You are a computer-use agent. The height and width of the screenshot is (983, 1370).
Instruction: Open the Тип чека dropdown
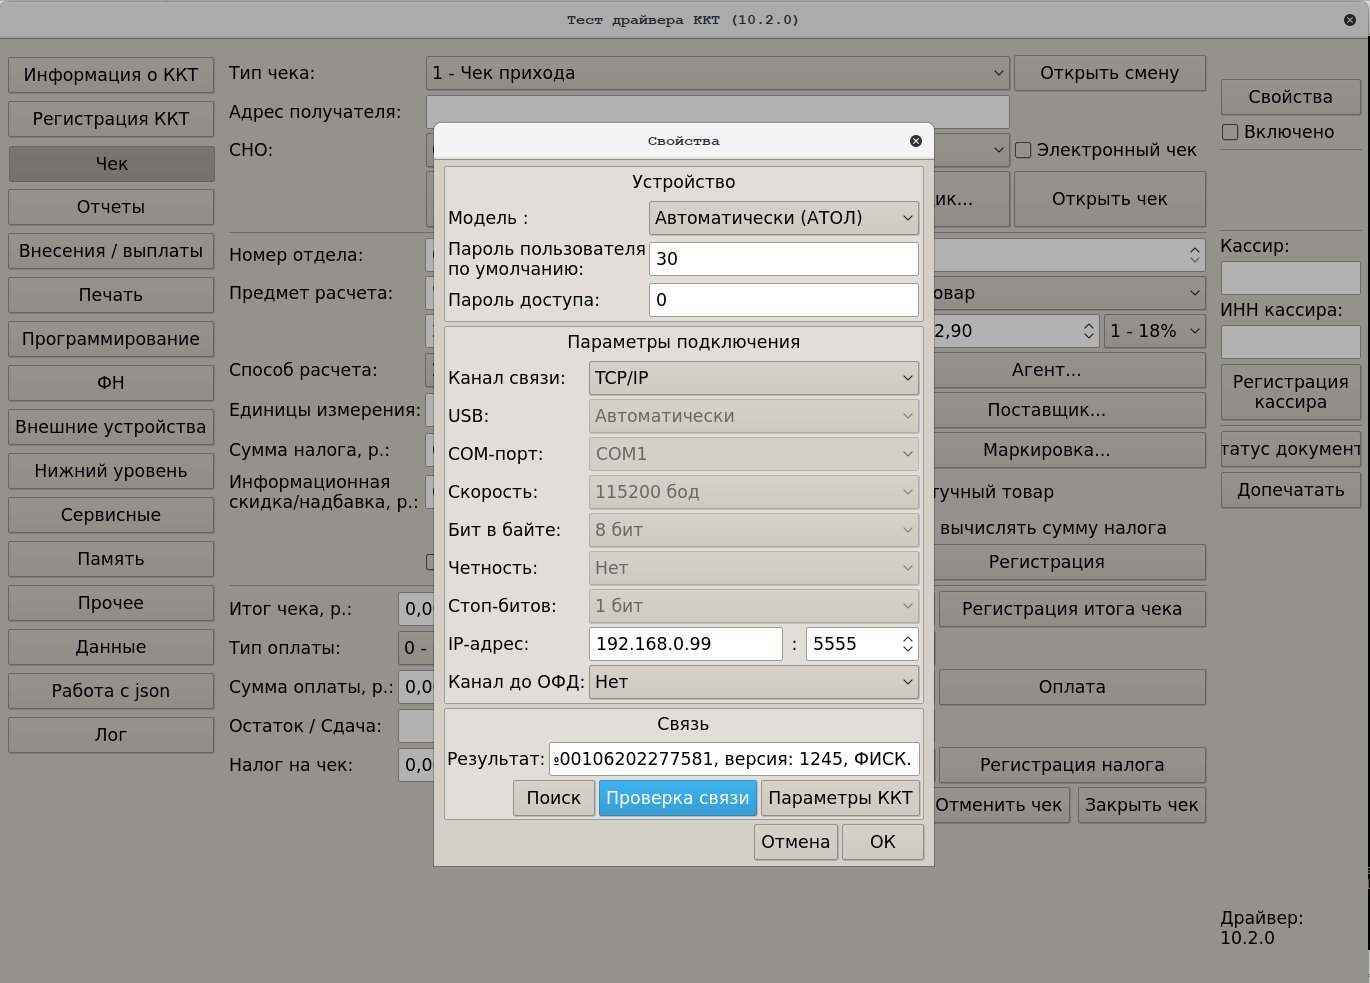[x=717, y=73]
